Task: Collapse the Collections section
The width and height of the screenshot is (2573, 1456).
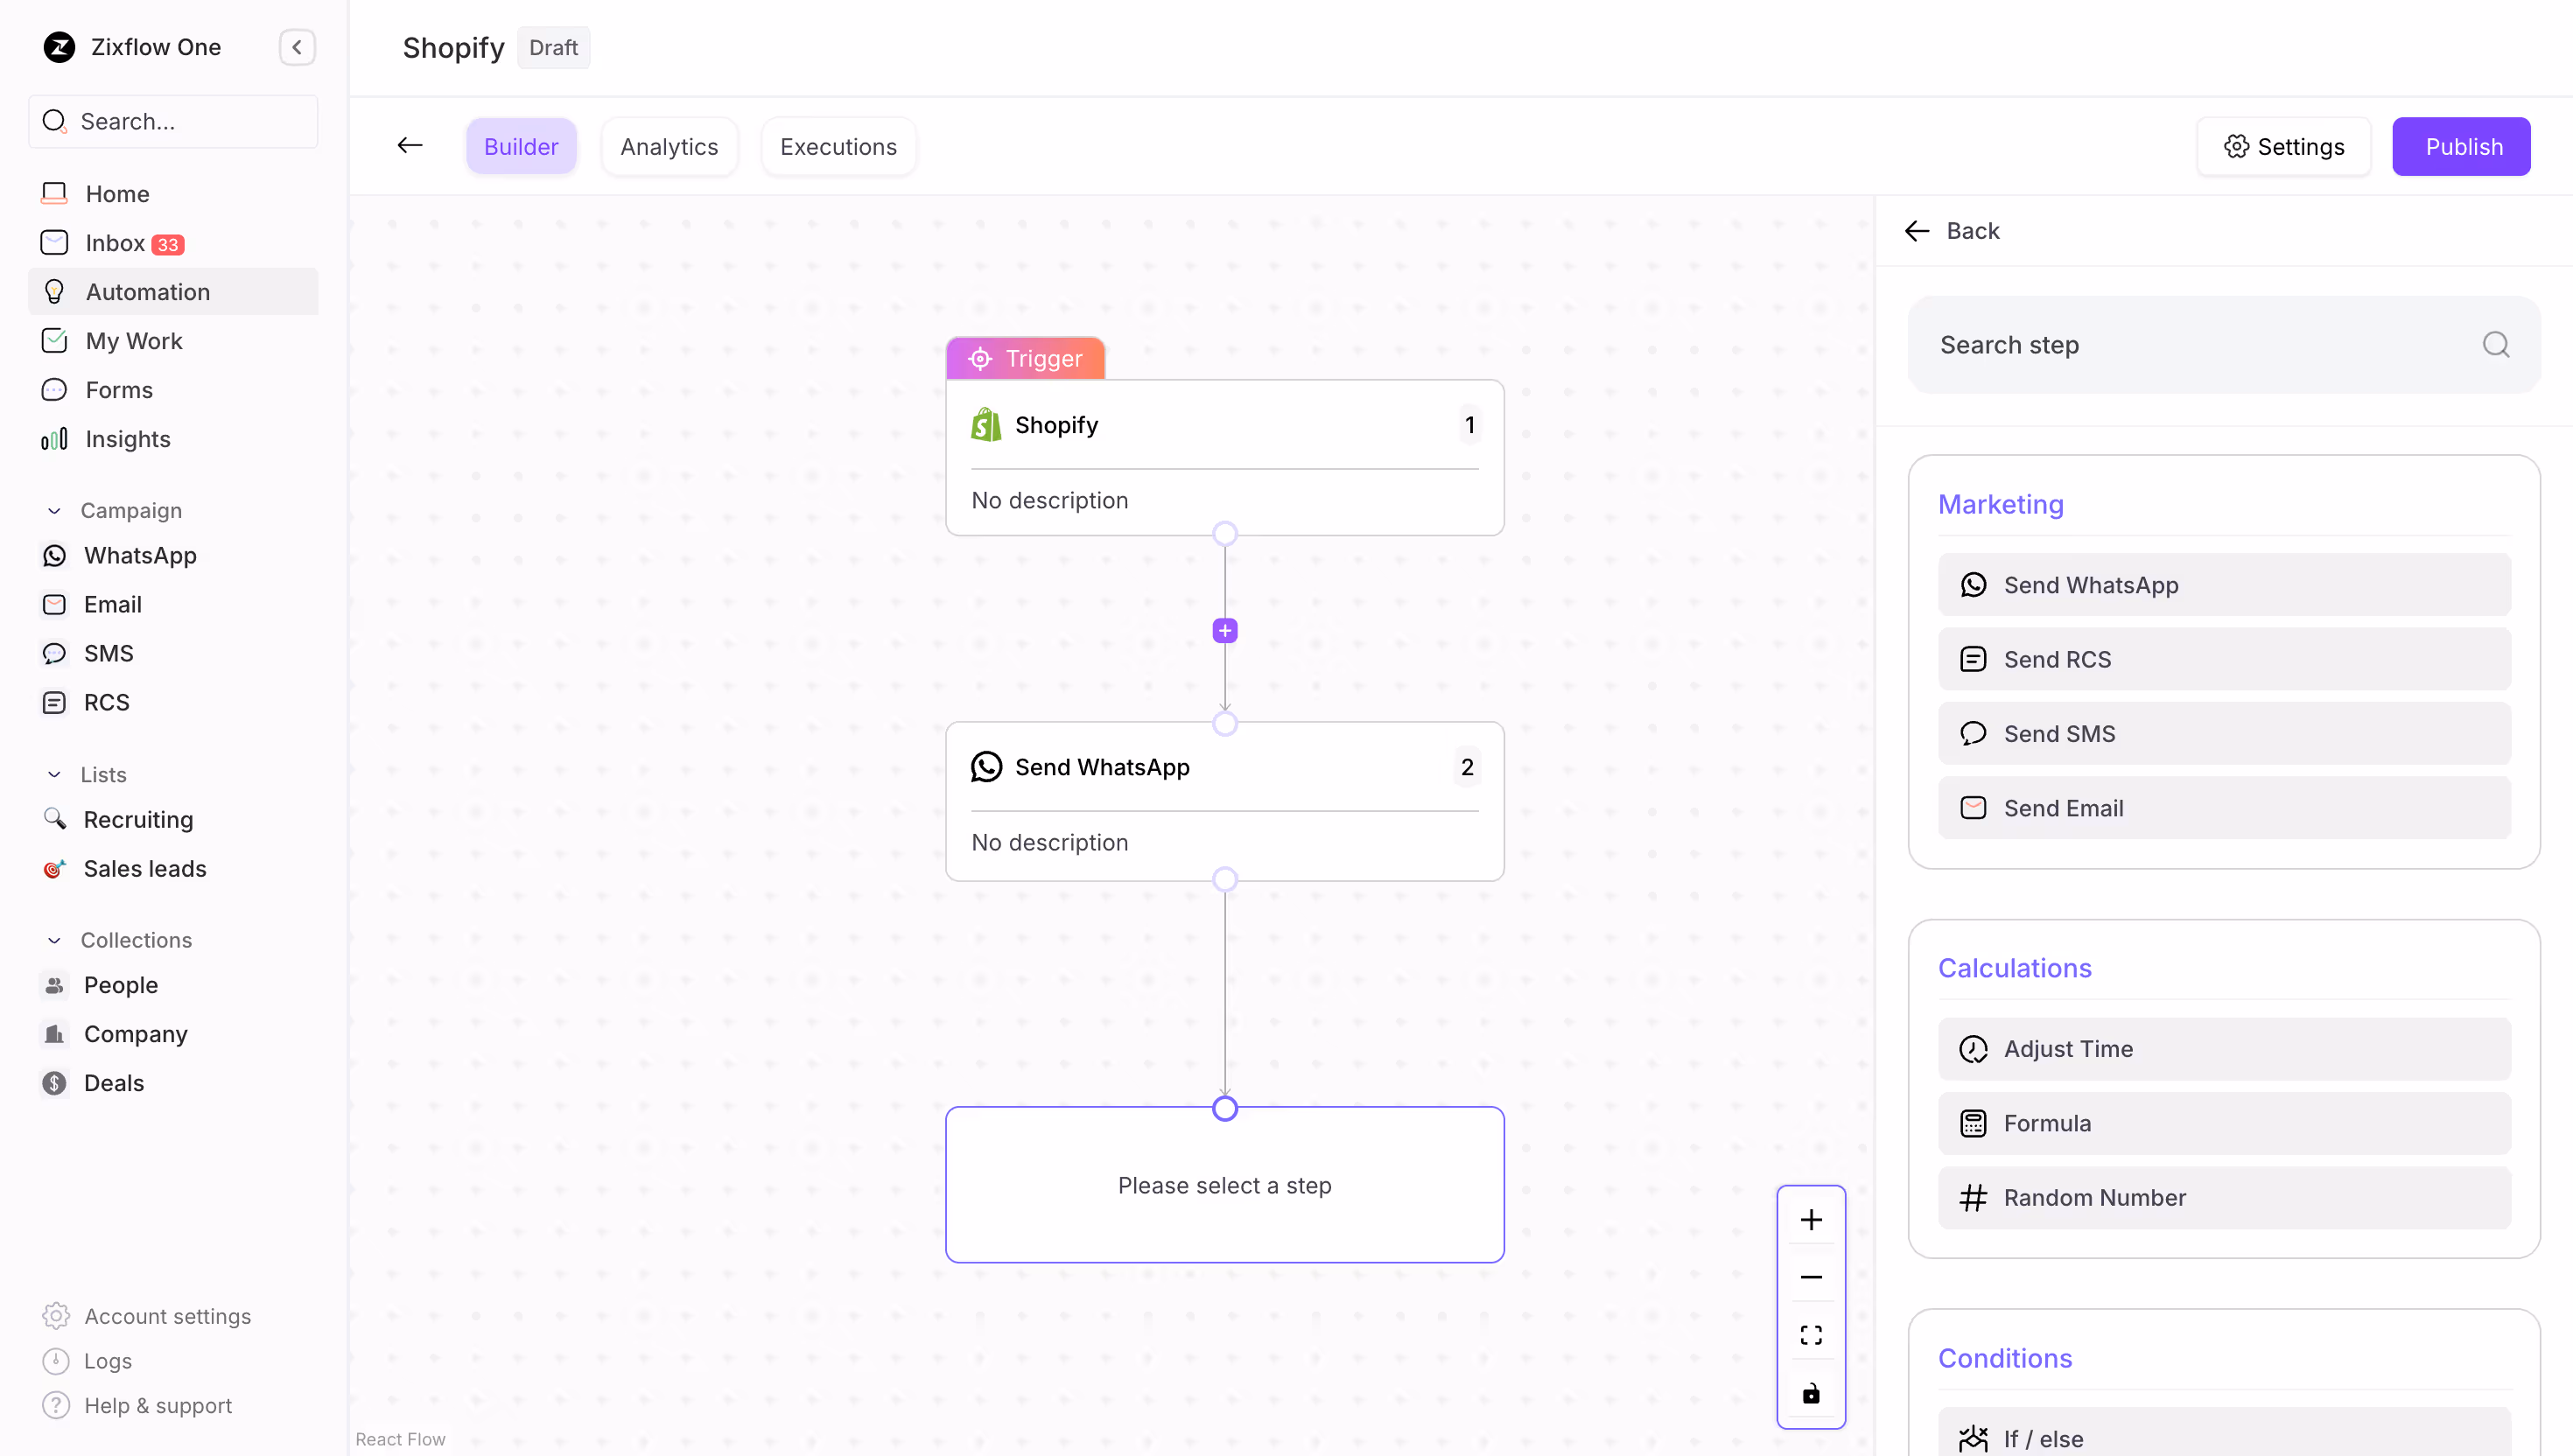Action: pyautogui.click(x=55, y=940)
